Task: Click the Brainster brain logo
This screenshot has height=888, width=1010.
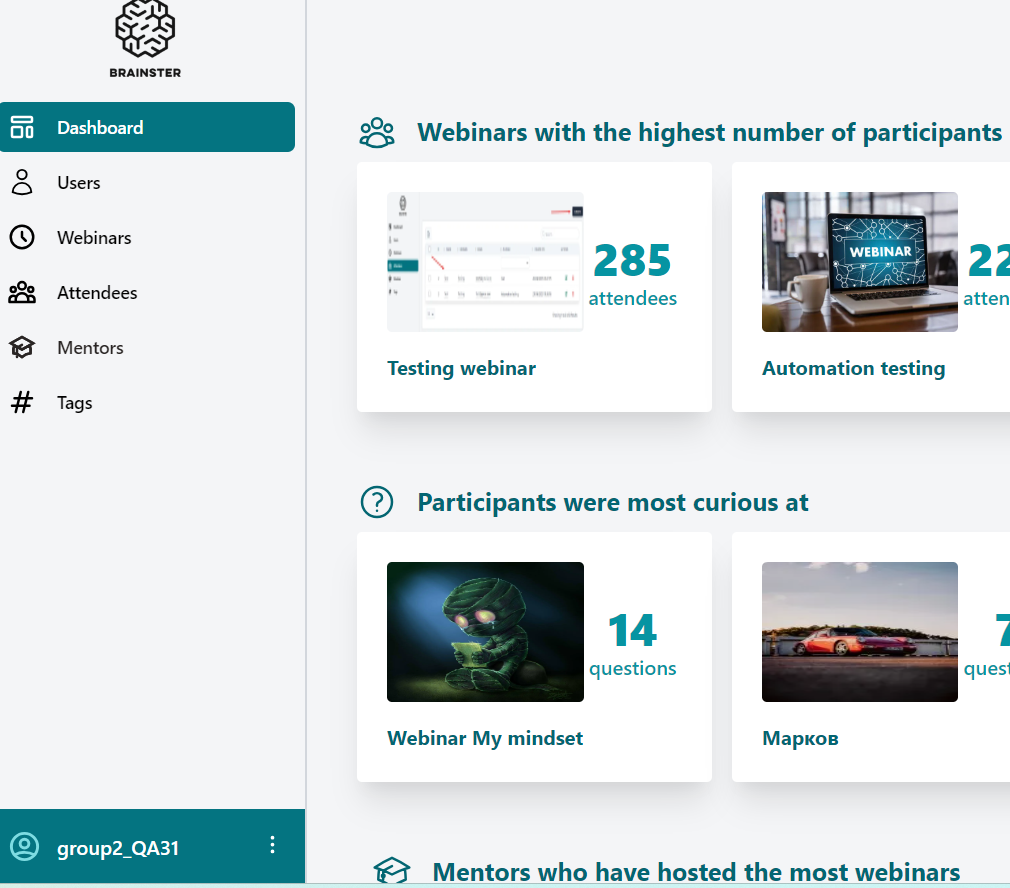Action: [x=145, y=30]
